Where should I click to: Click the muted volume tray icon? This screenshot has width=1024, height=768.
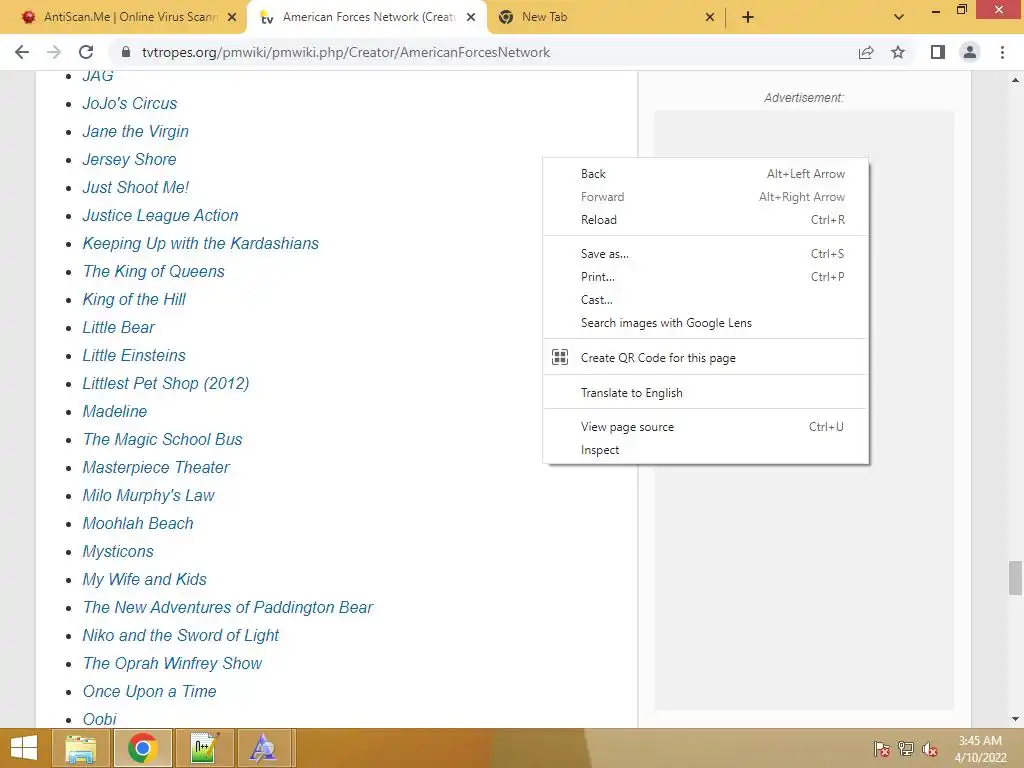(x=929, y=748)
